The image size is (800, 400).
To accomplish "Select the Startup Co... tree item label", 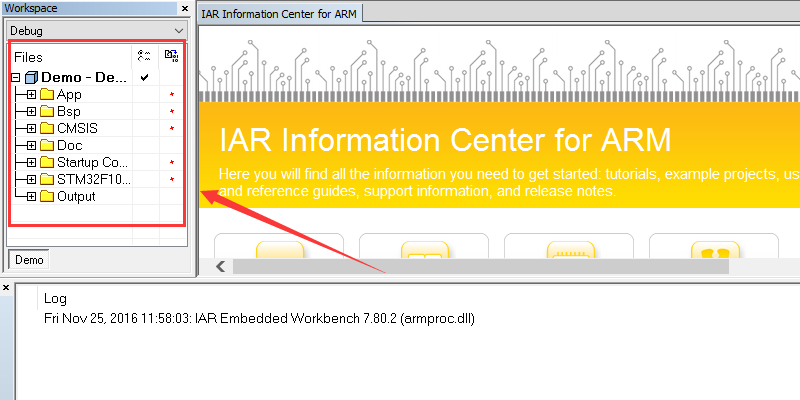I will tap(92, 163).
